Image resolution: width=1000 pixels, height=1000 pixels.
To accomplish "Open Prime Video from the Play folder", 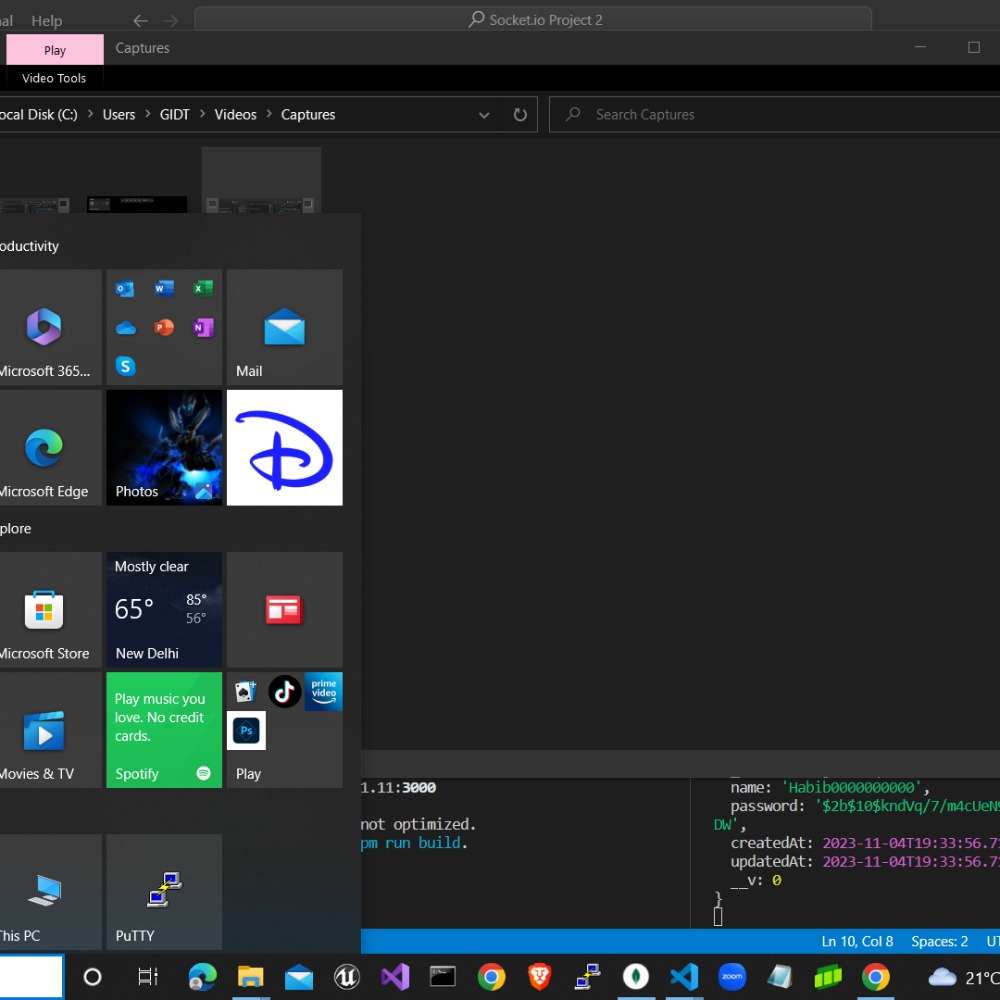I will point(323,692).
